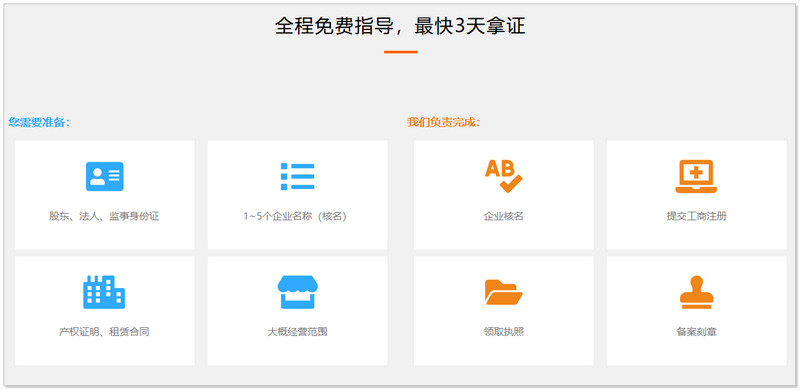The width and height of the screenshot is (800, 390).
Task: Click the orange open folder icon
Action: click(x=504, y=292)
